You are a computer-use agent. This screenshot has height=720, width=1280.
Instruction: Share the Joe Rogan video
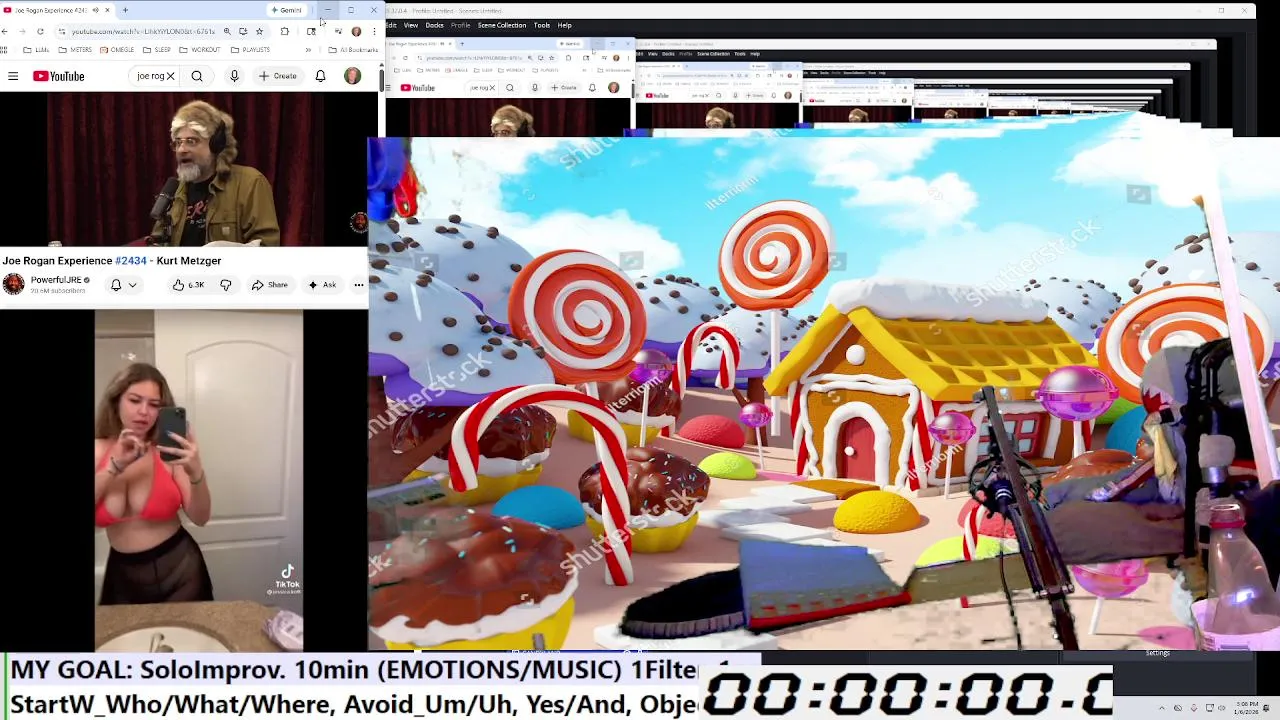tap(270, 285)
